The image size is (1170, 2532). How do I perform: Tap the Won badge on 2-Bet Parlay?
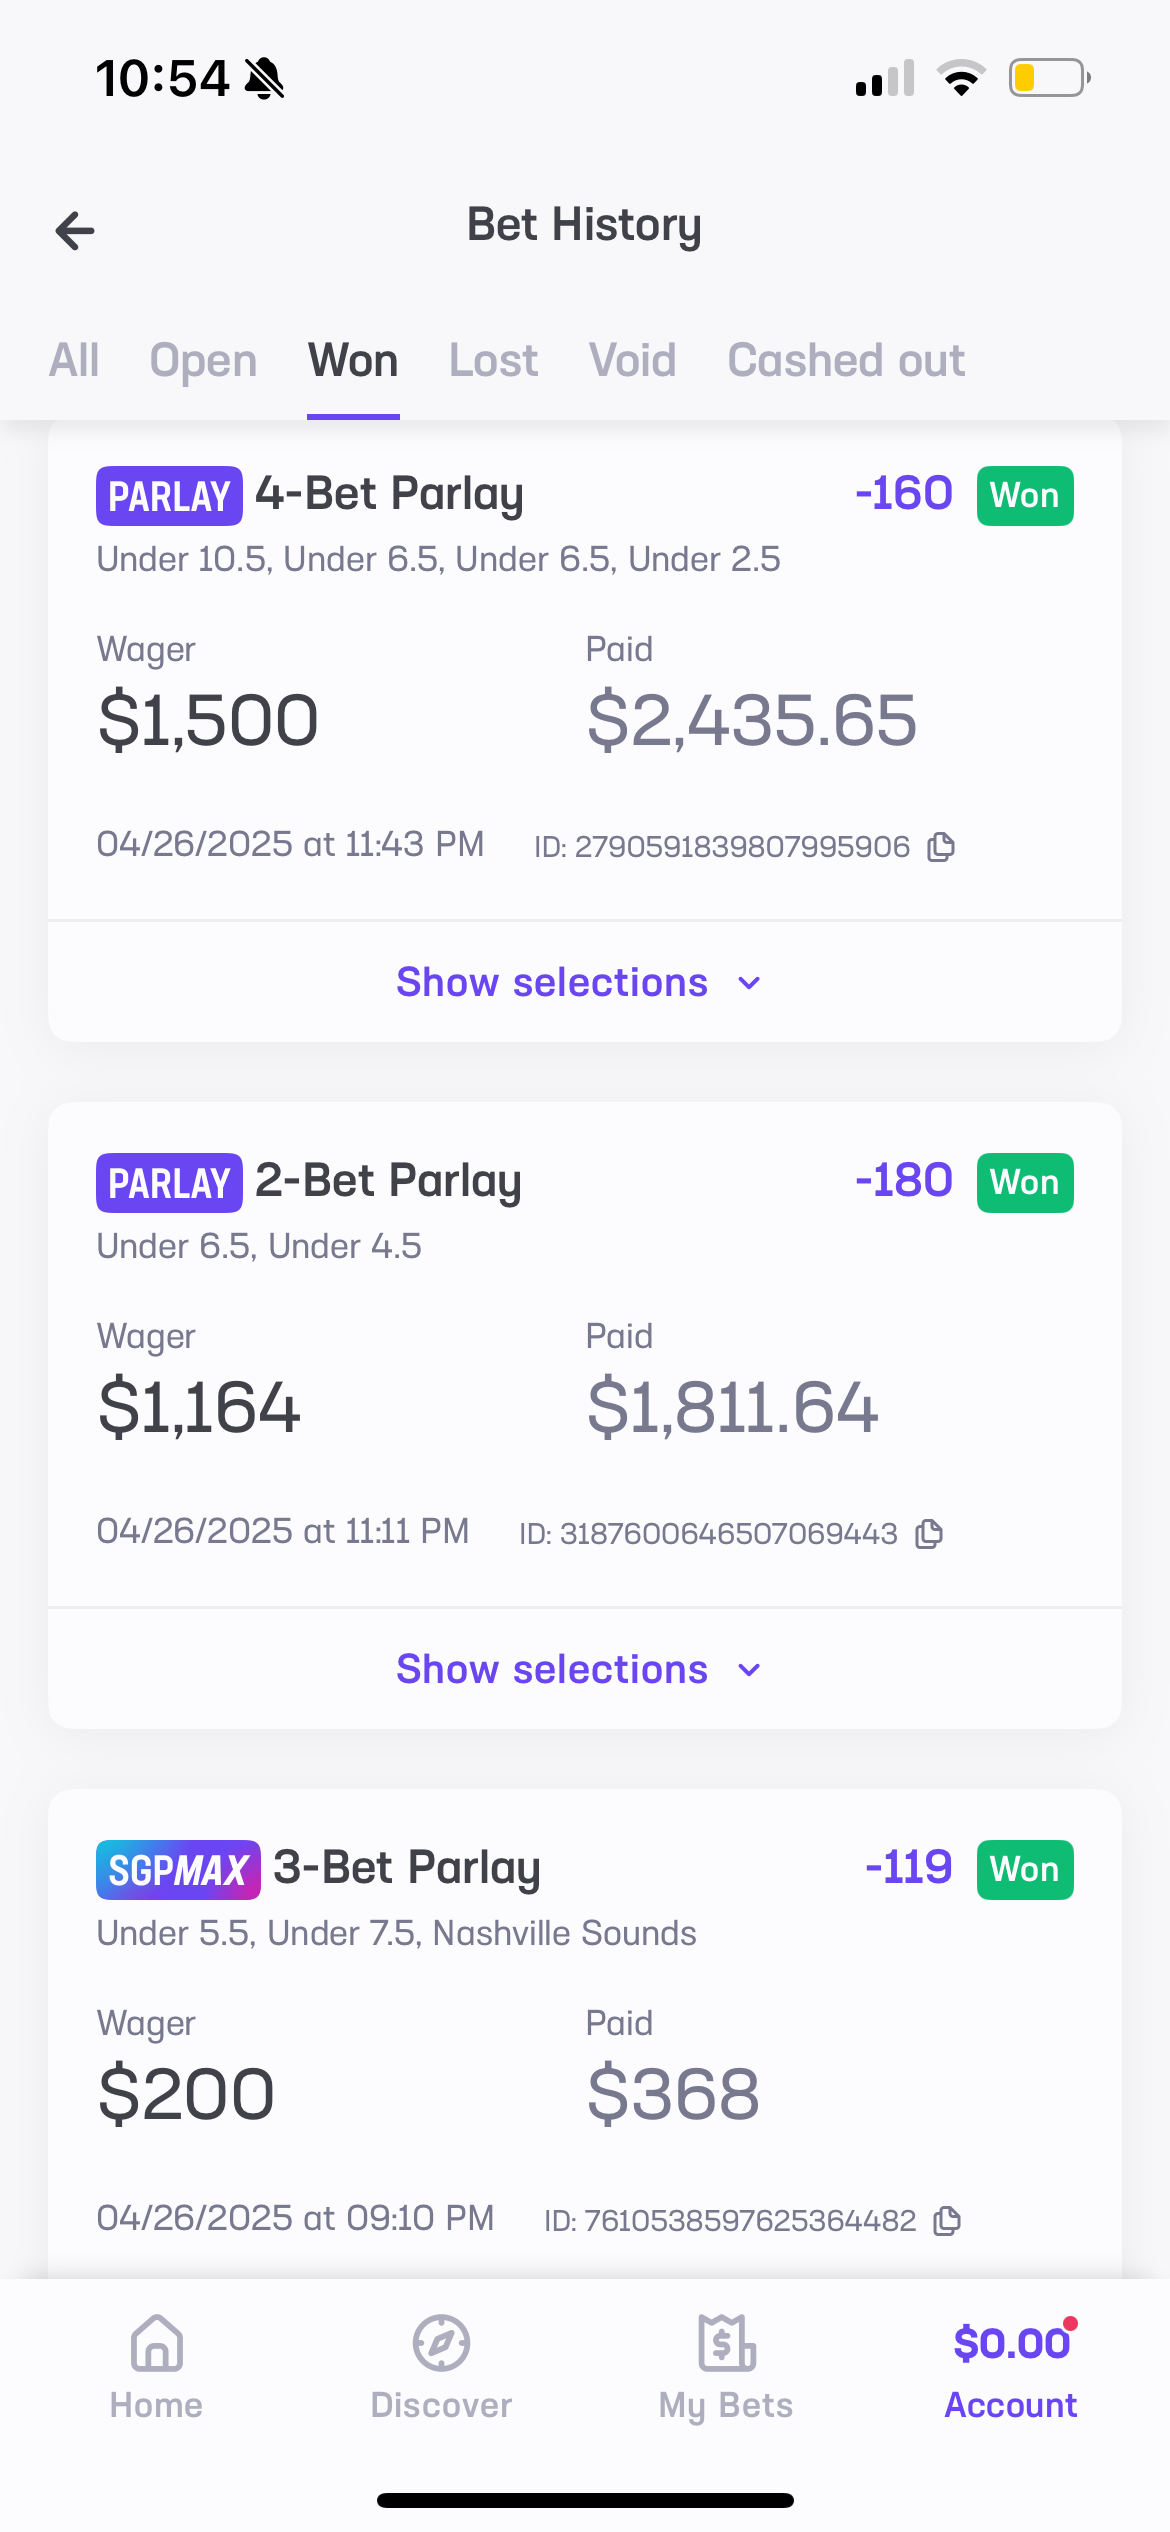coord(1025,1183)
